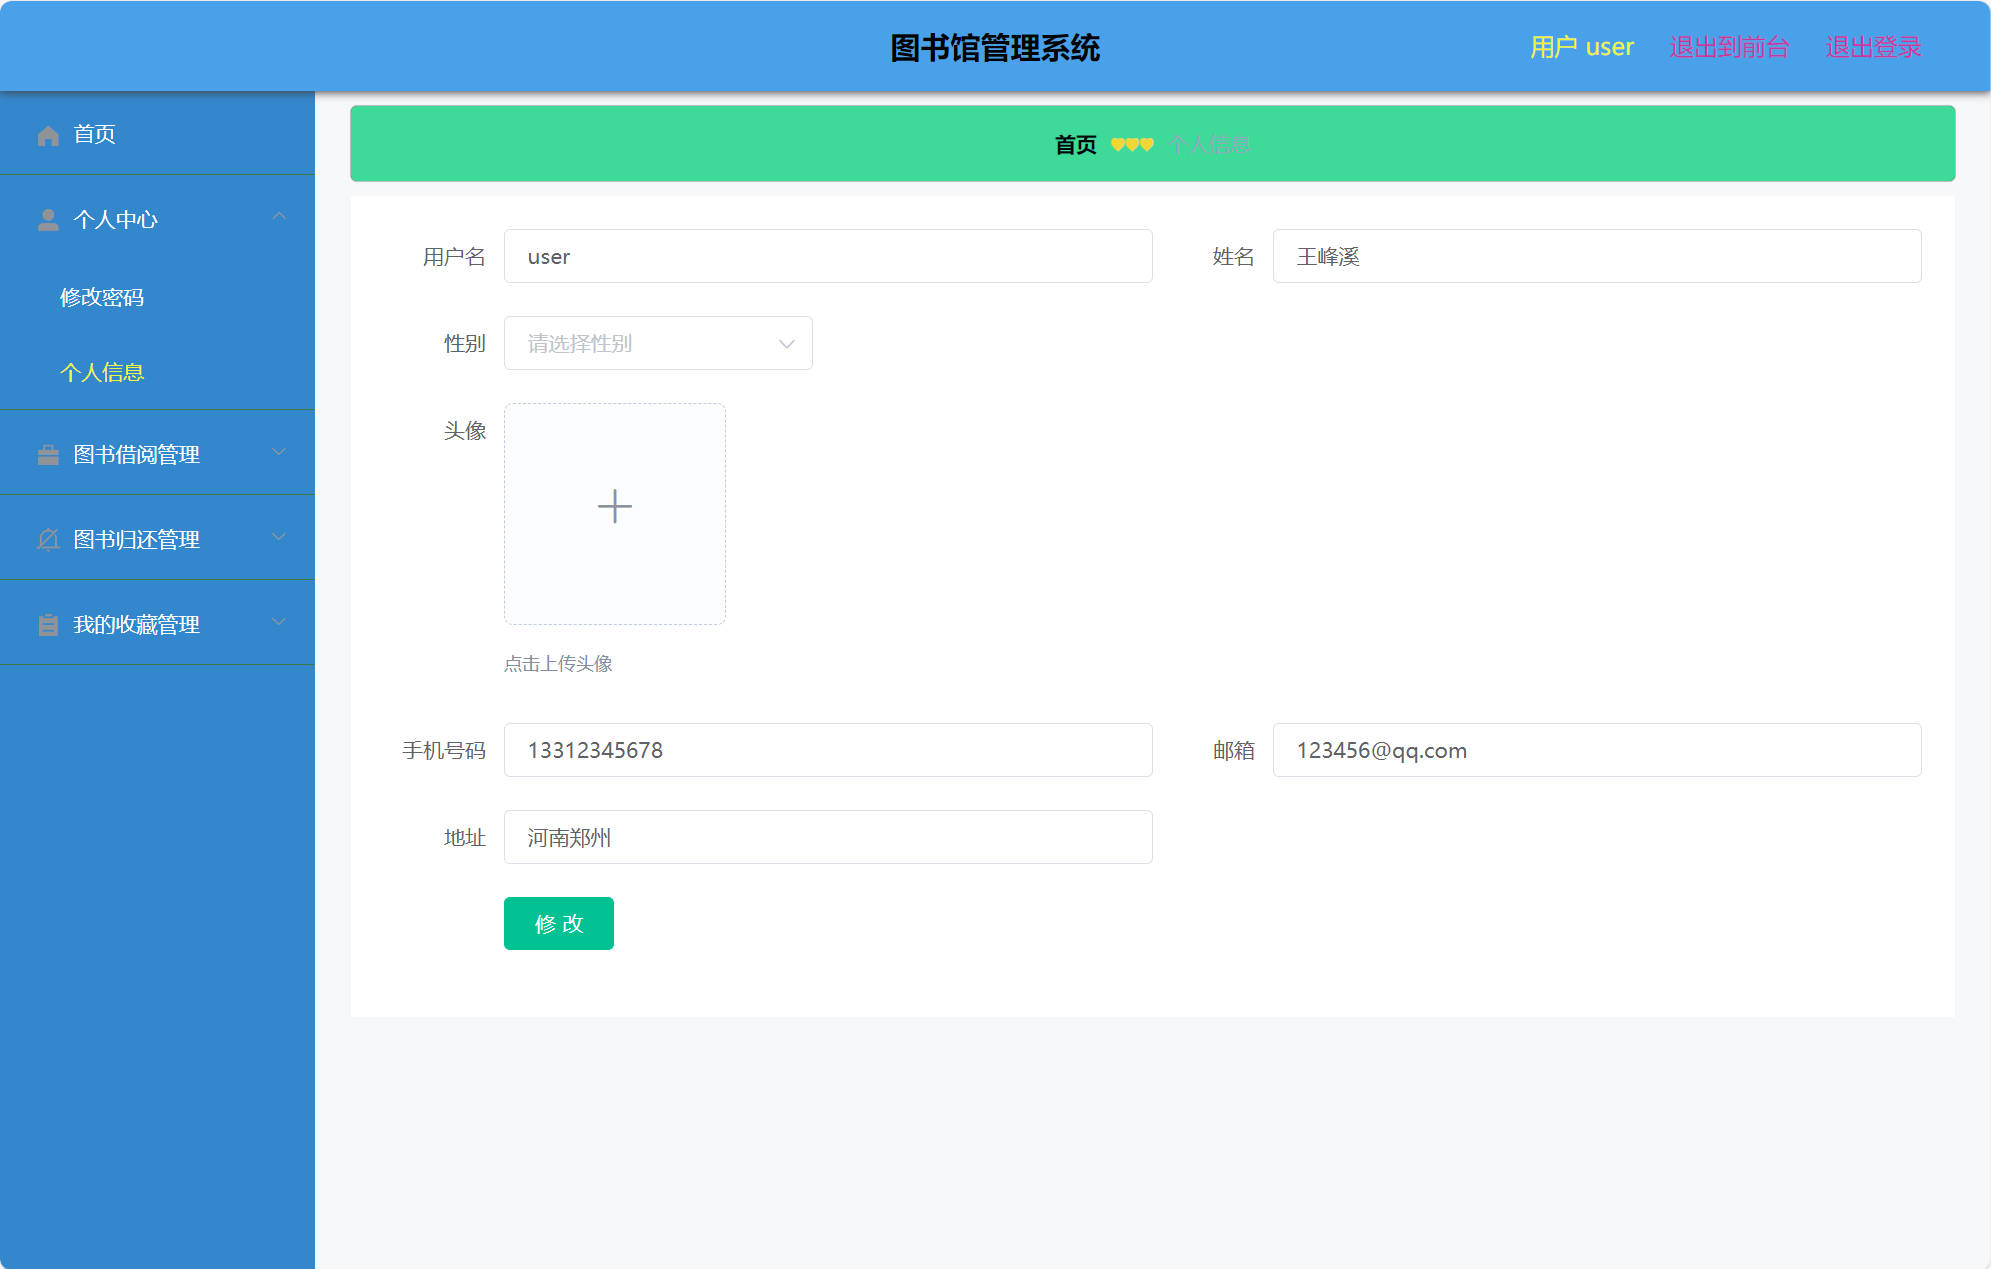Click the document icon beside 我的收藏管理
The image size is (1991, 1269).
47,624
